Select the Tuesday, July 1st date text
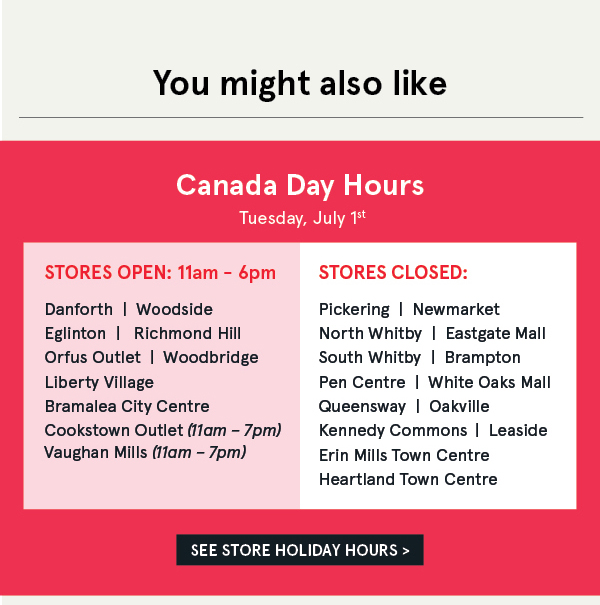The height and width of the screenshot is (605, 600). click(x=300, y=217)
